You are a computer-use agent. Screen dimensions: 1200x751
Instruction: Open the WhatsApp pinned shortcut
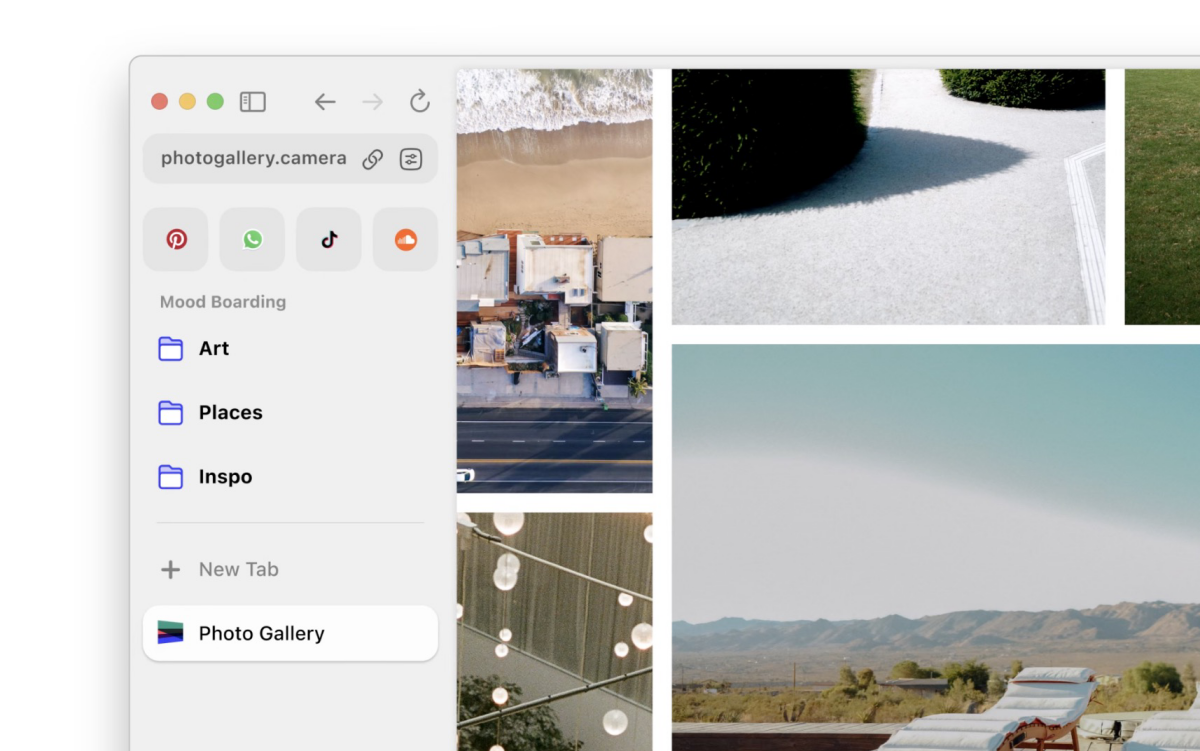[252, 239]
